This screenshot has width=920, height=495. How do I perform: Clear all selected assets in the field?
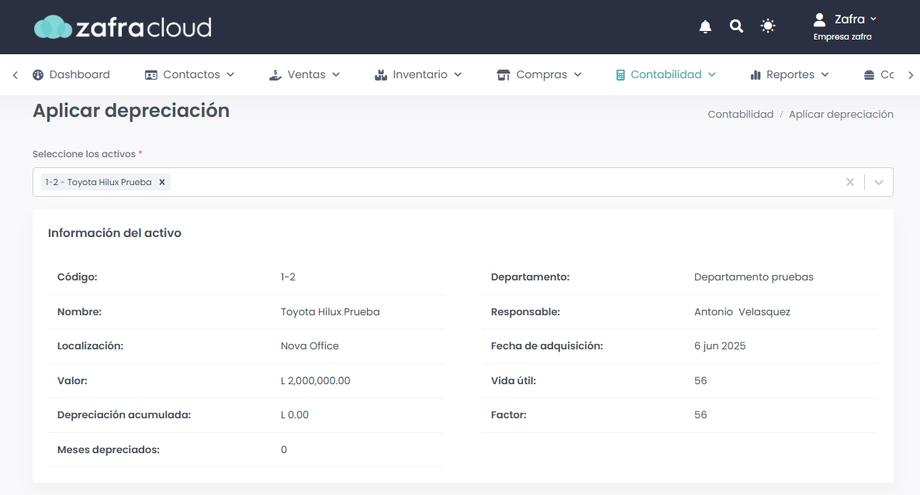tap(850, 182)
